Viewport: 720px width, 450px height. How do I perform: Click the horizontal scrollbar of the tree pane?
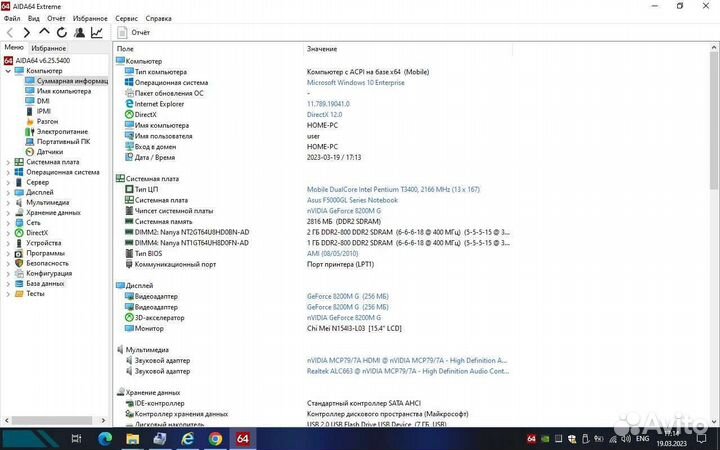(x=51, y=420)
